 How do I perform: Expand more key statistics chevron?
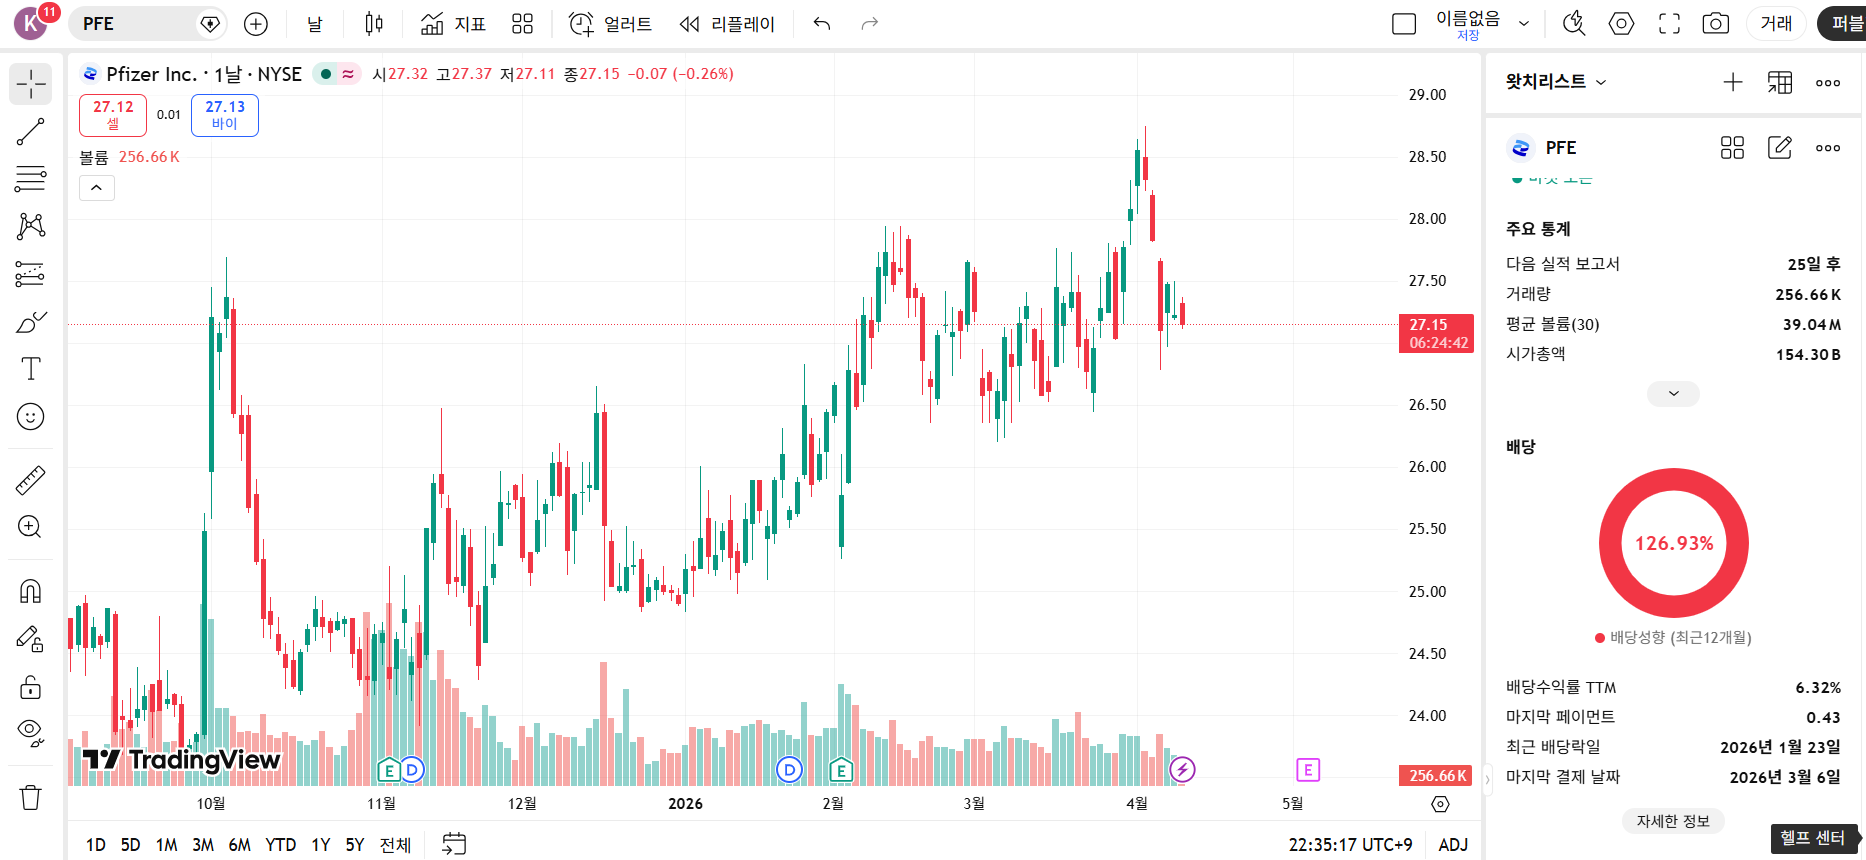(1674, 393)
